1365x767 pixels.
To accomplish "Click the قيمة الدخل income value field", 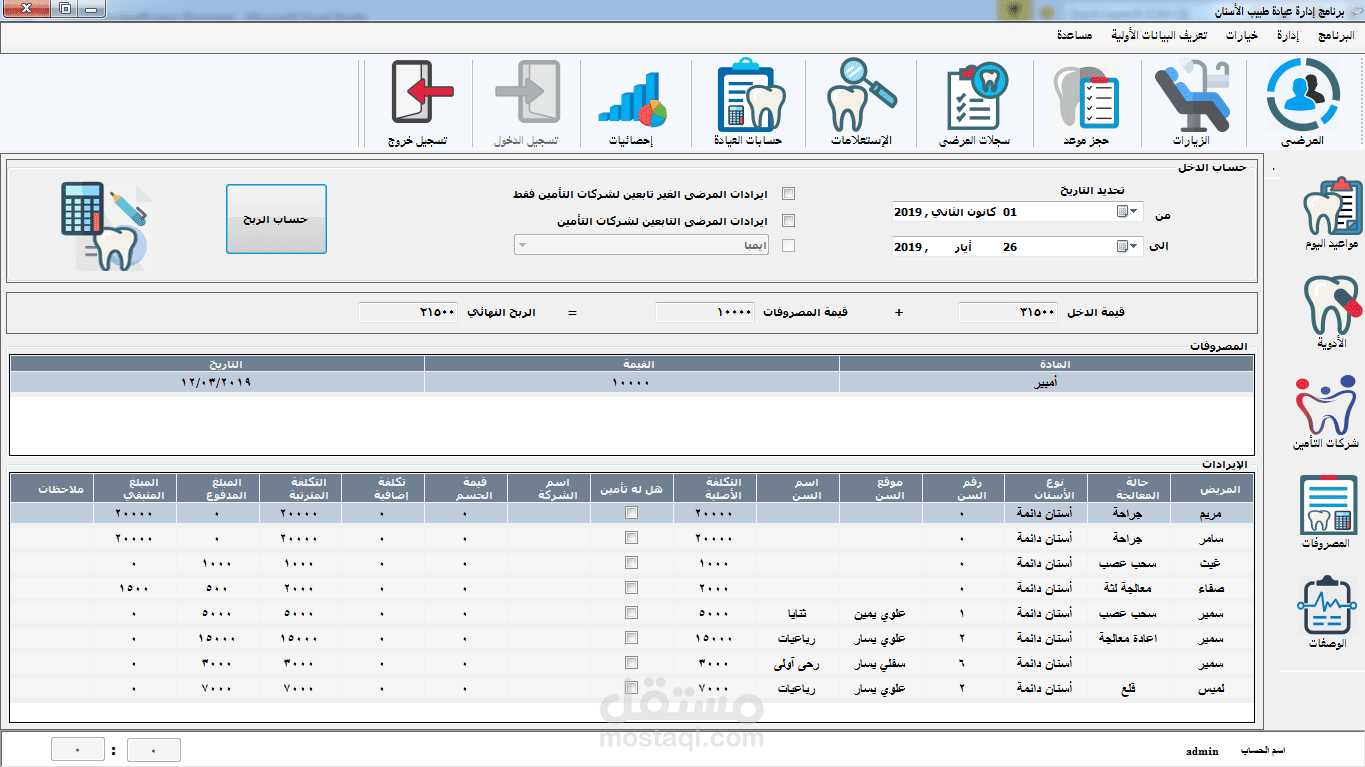I will tap(1008, 313).
